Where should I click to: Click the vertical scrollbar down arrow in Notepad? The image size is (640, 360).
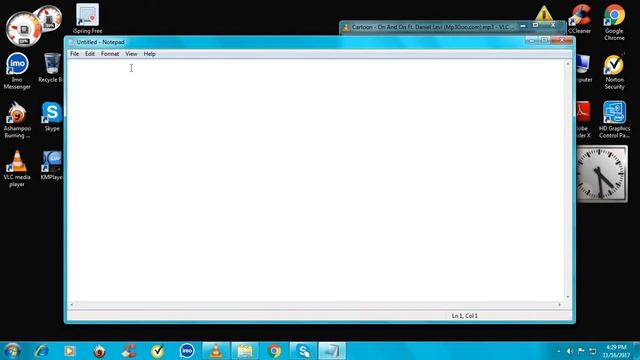coord(568,297)
